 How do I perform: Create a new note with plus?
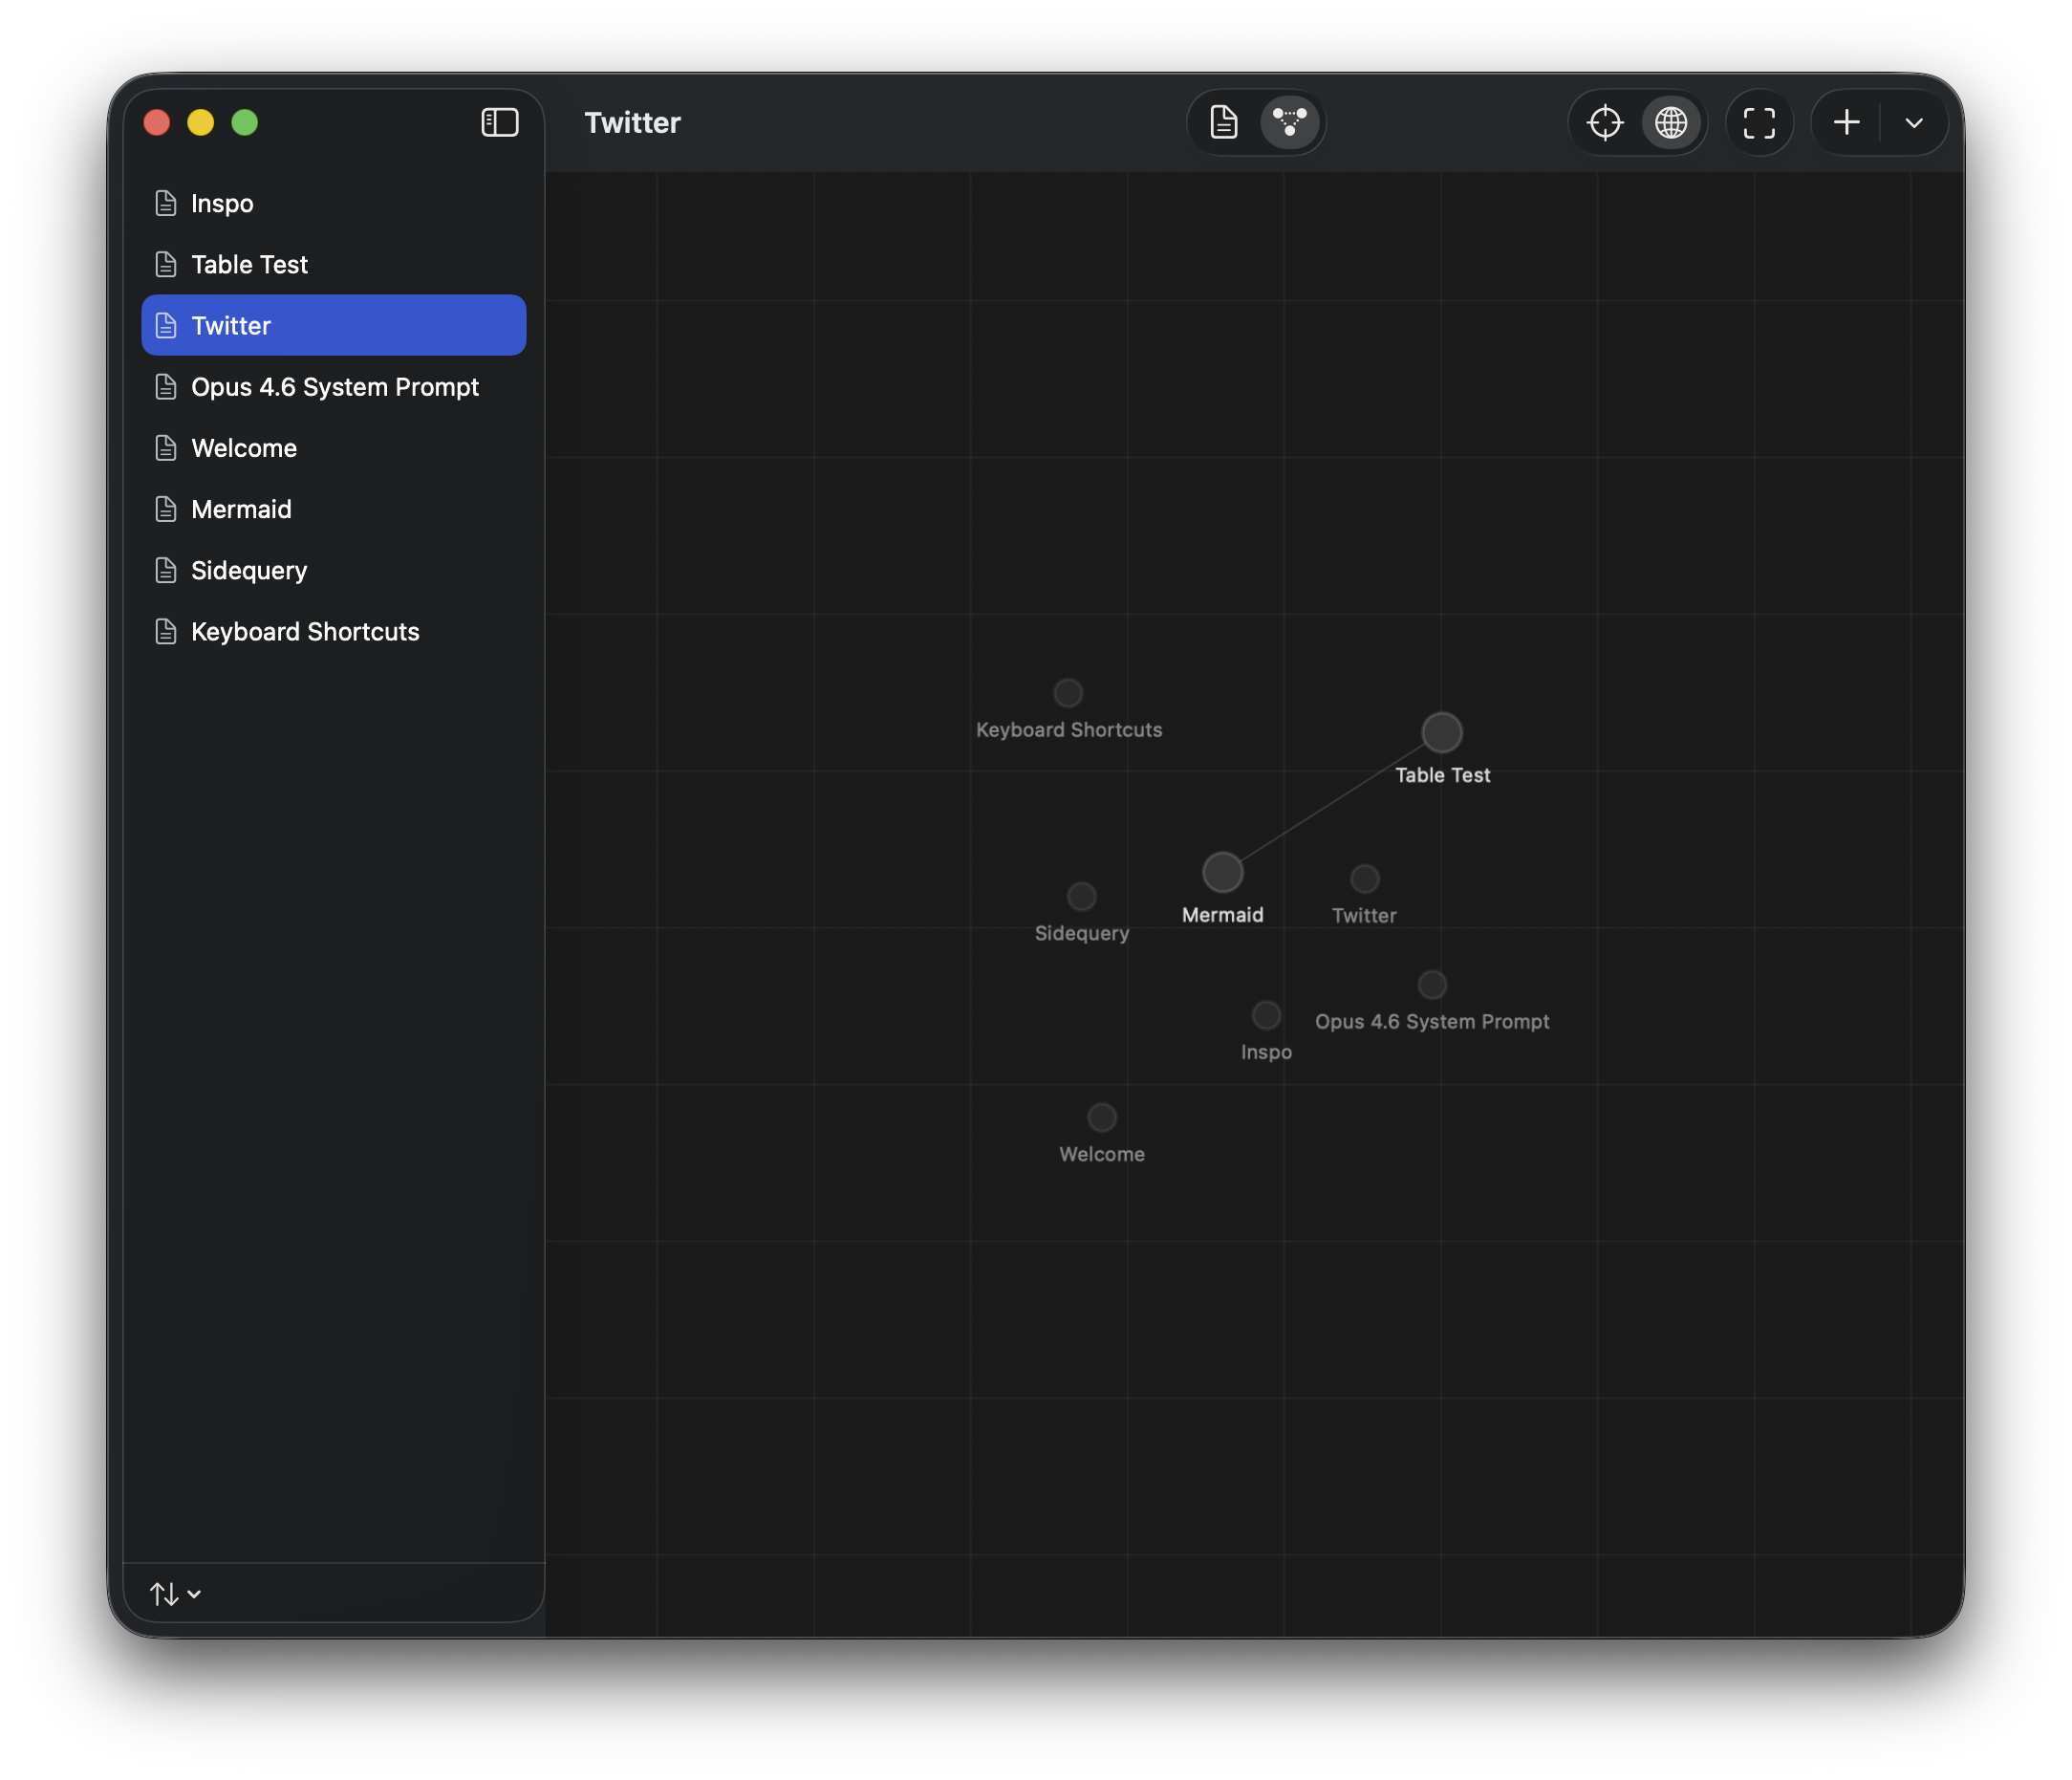(x=1846, y=122)
